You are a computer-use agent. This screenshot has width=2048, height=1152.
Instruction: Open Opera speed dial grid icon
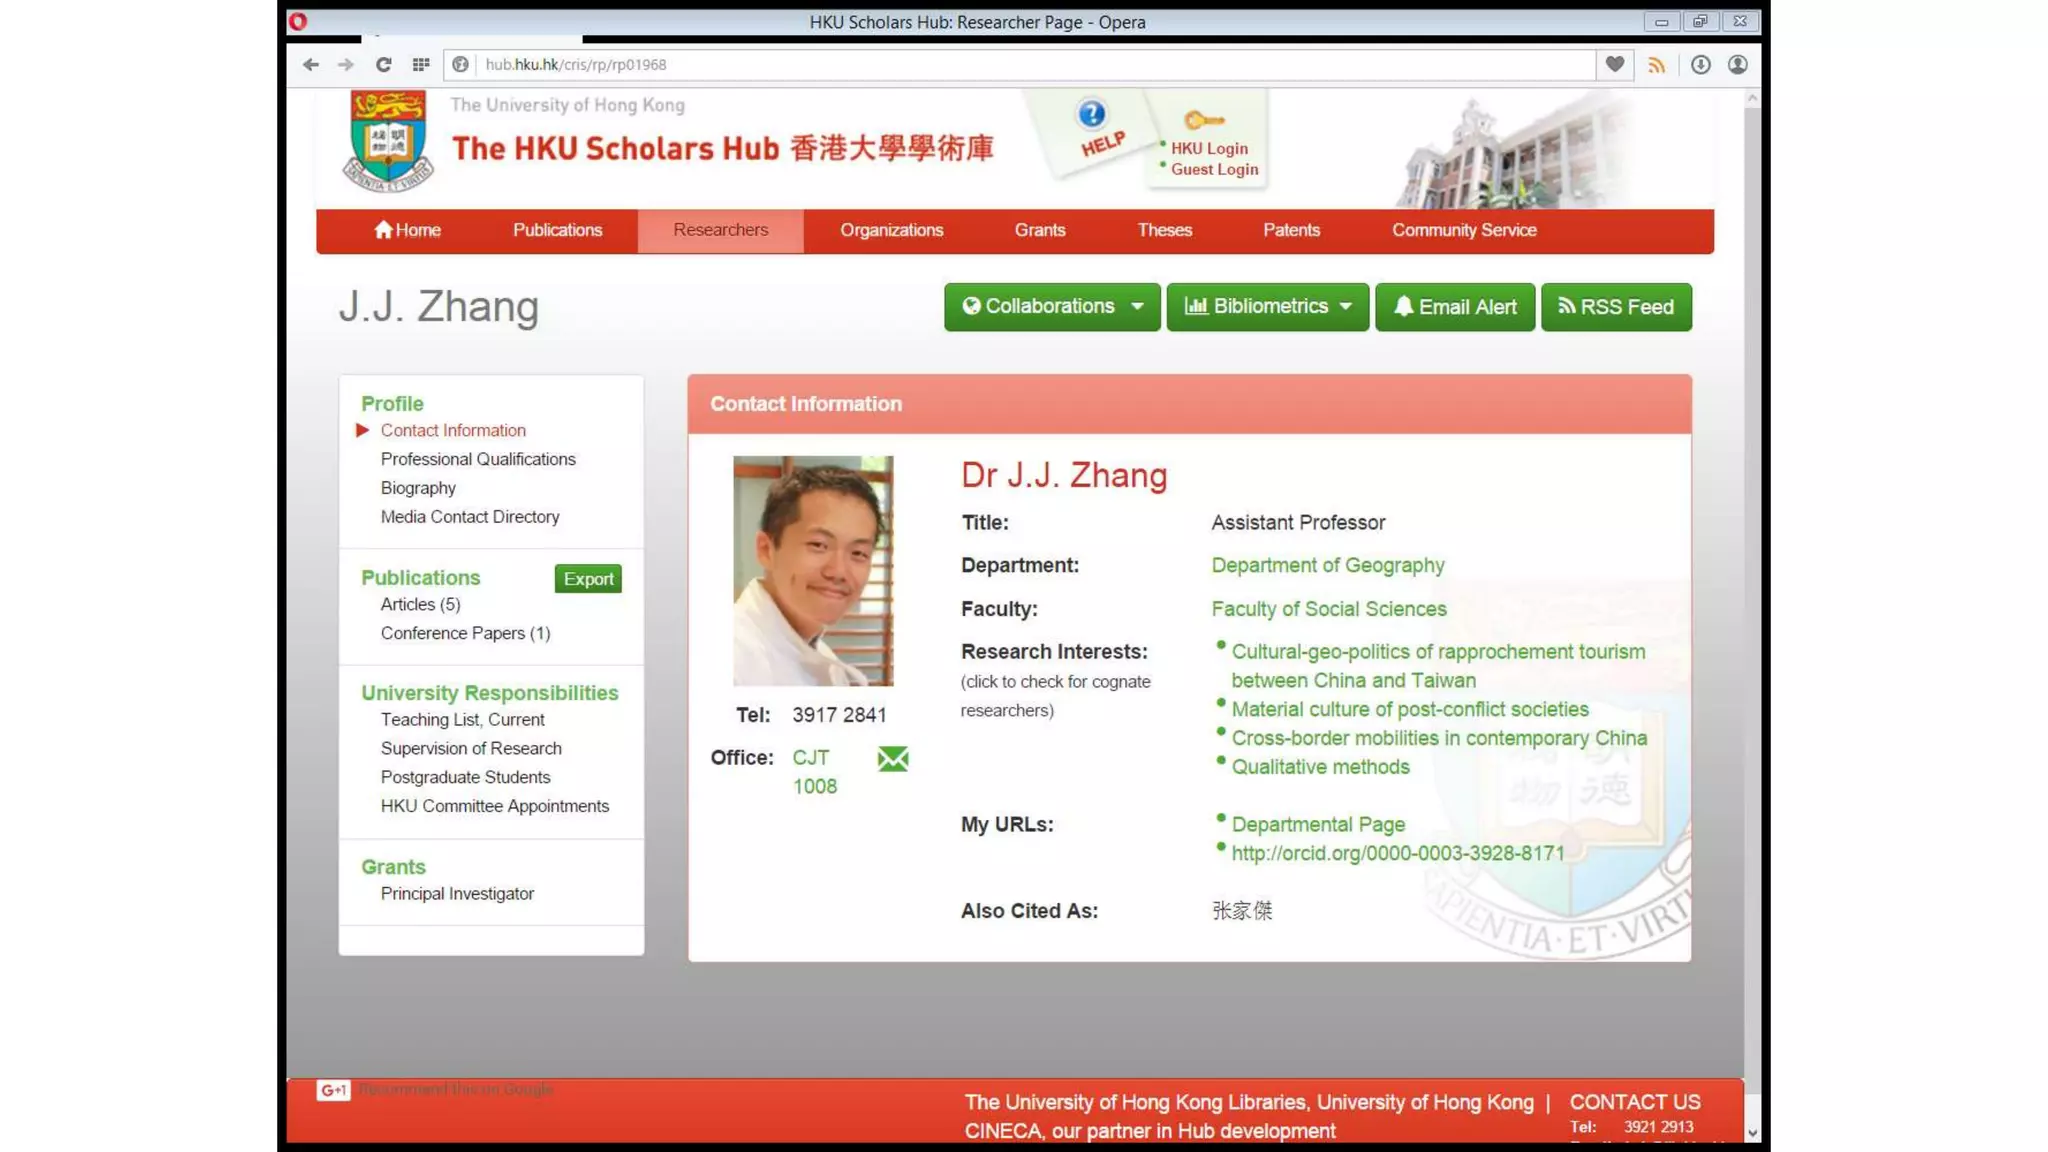421,65
